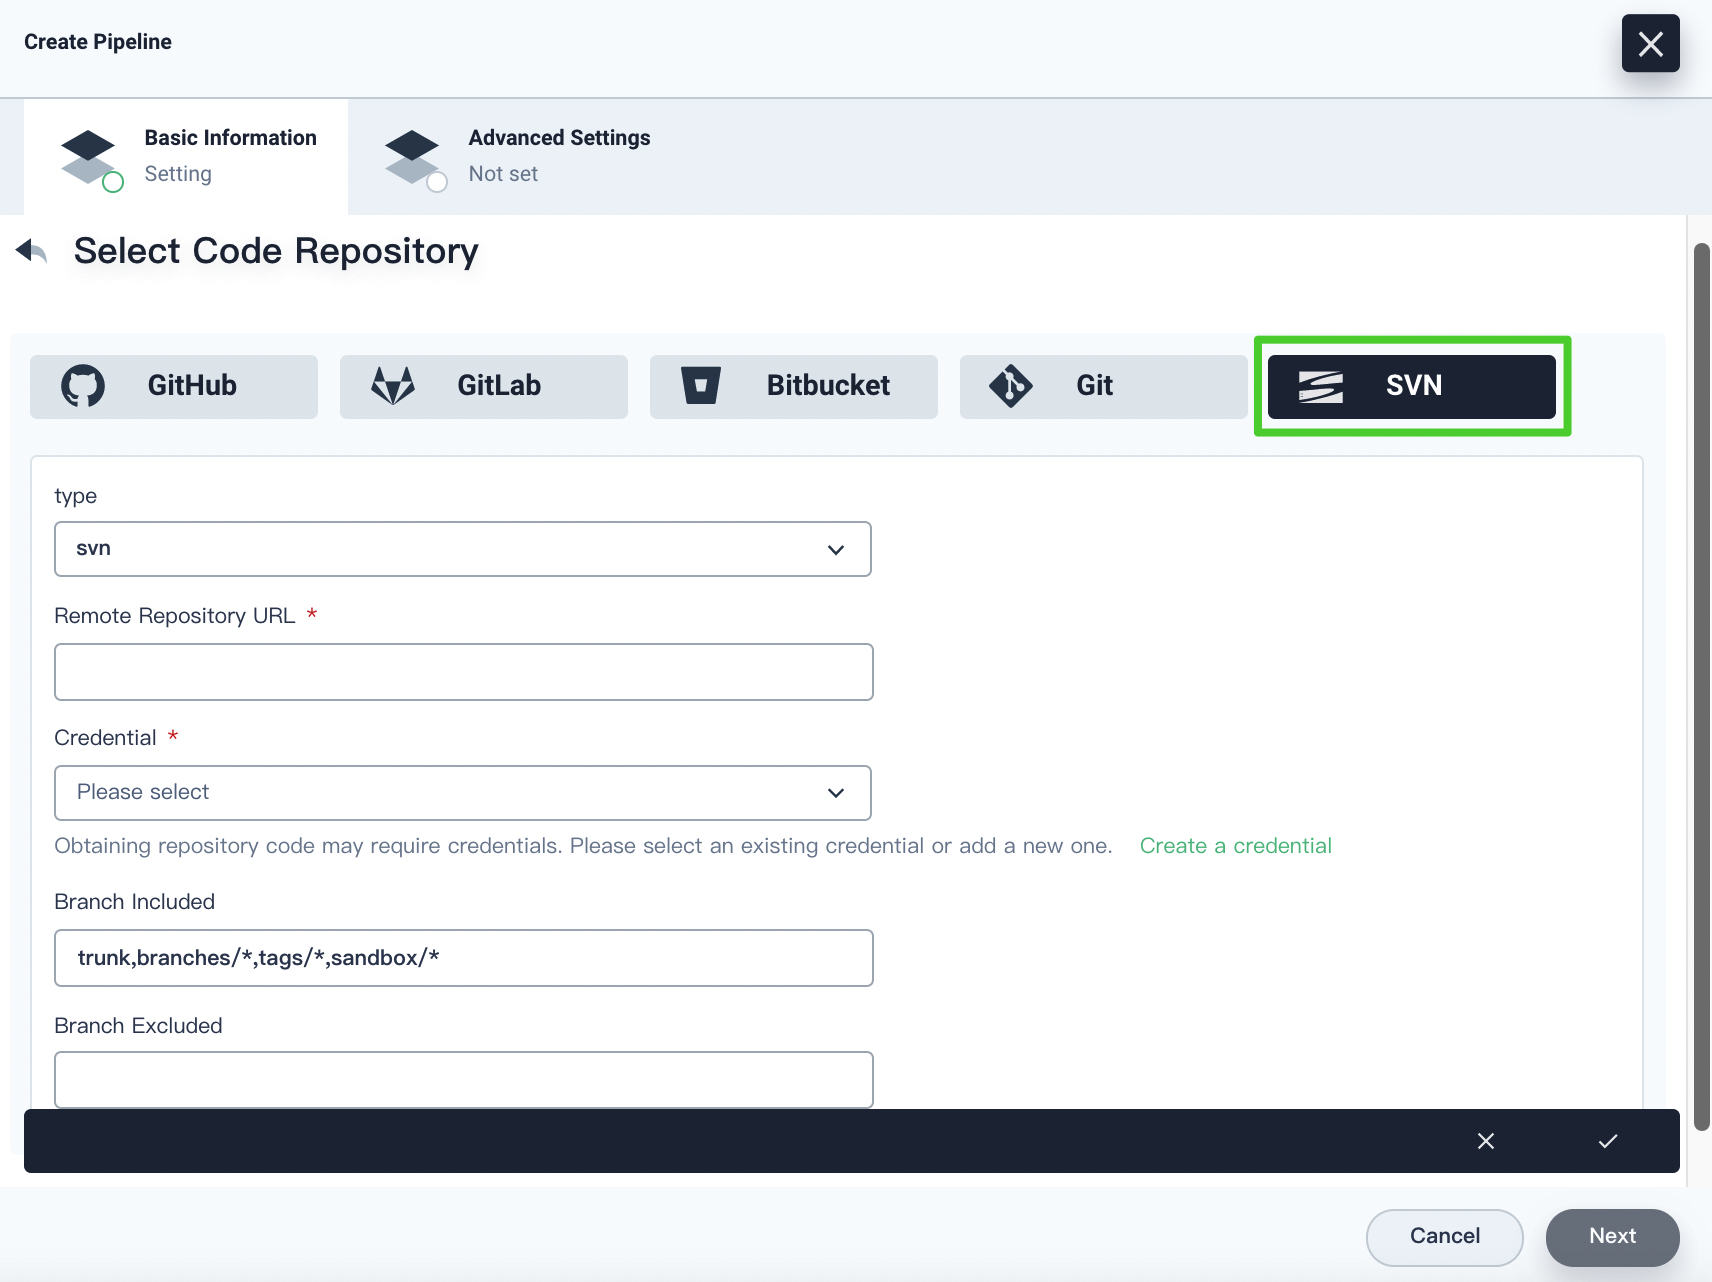Click the Bitbucket bucket icon
Screen dimensions: 1712x1282
pyautogui.click(x=701, y=386)
